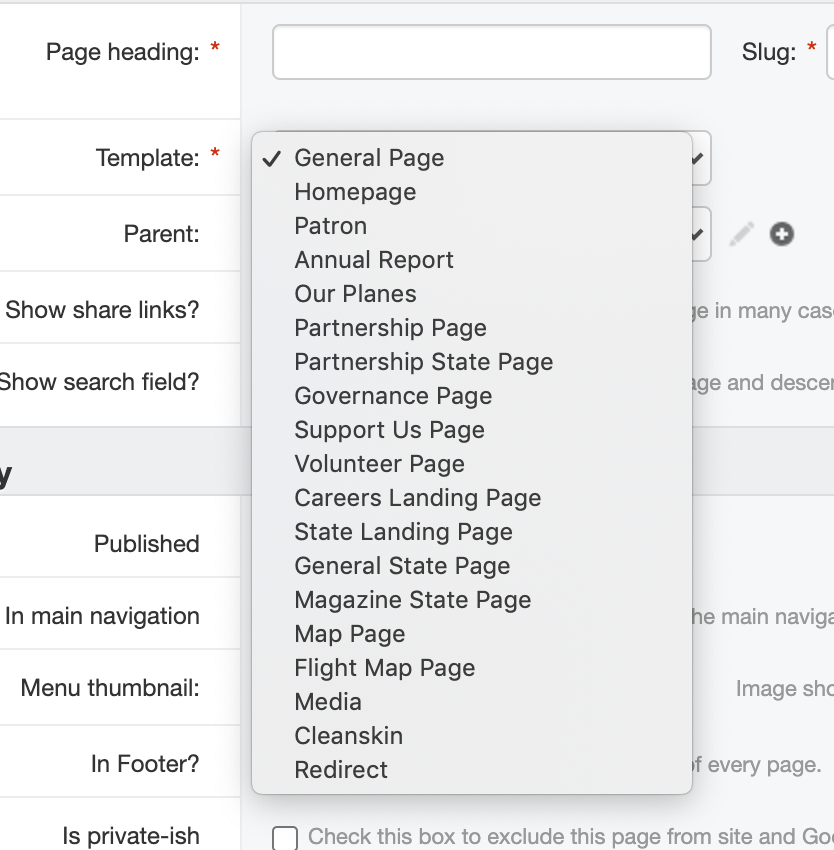The image size is (834, 850).
Task: Choose Cleanskin template option
Action: click(348, 736)
